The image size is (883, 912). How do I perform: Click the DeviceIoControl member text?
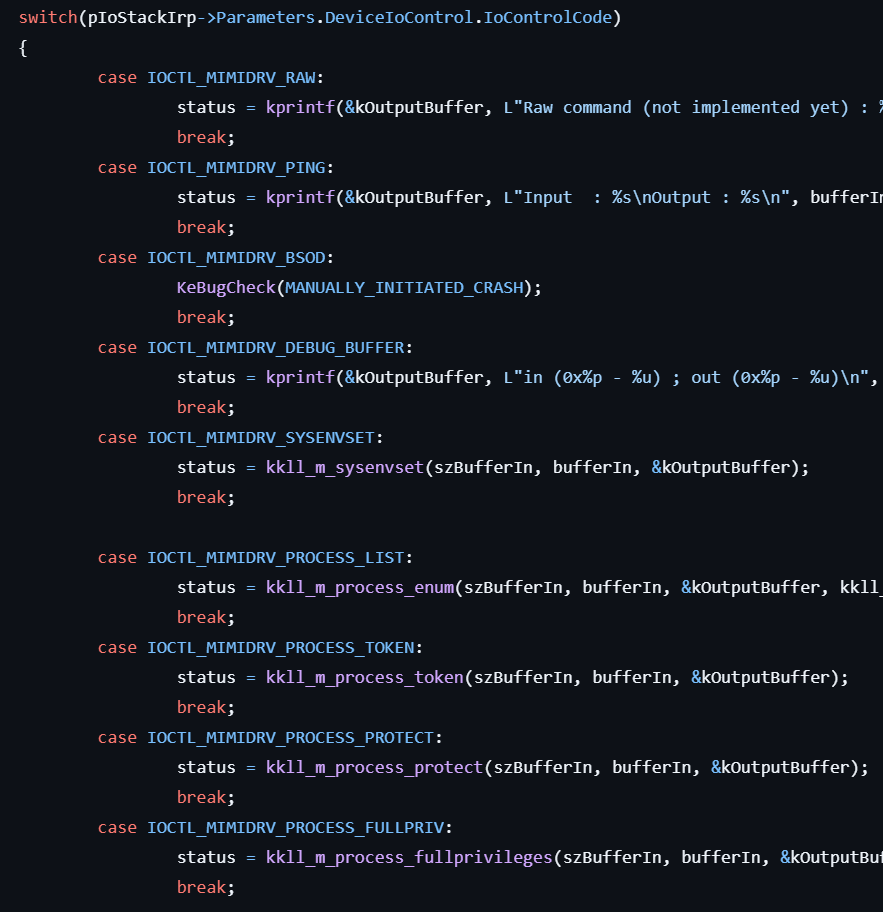pos(398,17)
